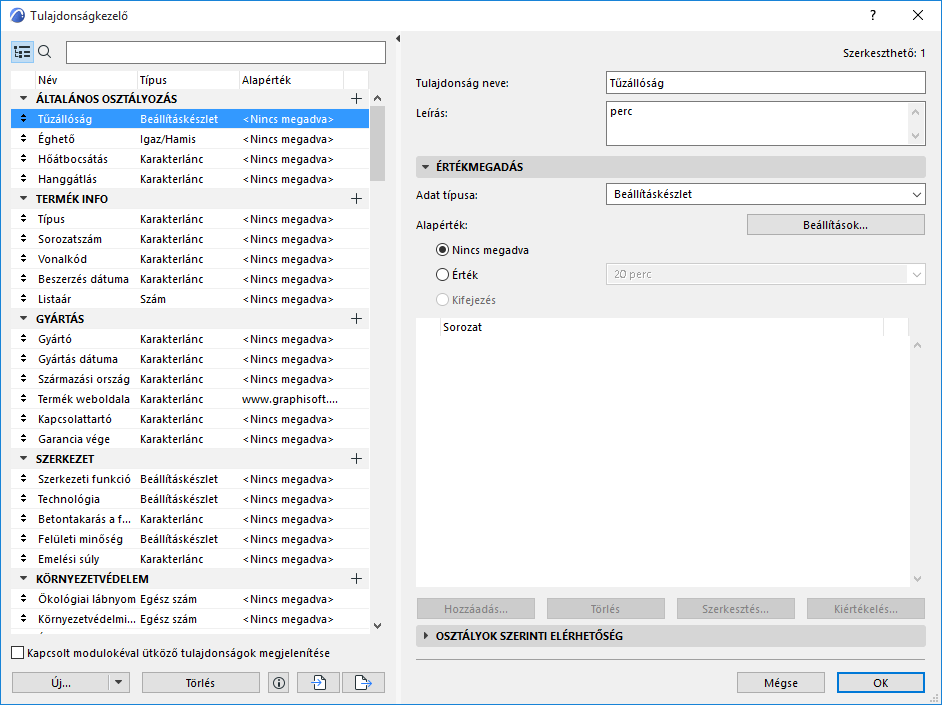Click the drag handle of the Listaár row
Screen dimensions: 942x705
click(x=23, y=299)
